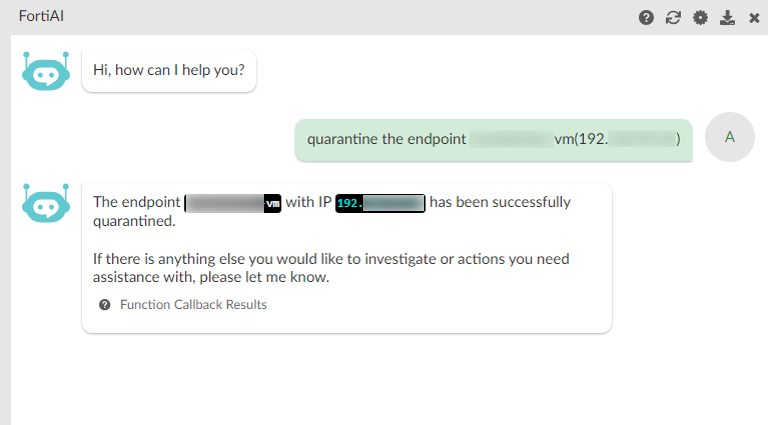Click the refresh conversation icon
The height and width of the screenshot is (425, 768).
[x=673, y=18]
